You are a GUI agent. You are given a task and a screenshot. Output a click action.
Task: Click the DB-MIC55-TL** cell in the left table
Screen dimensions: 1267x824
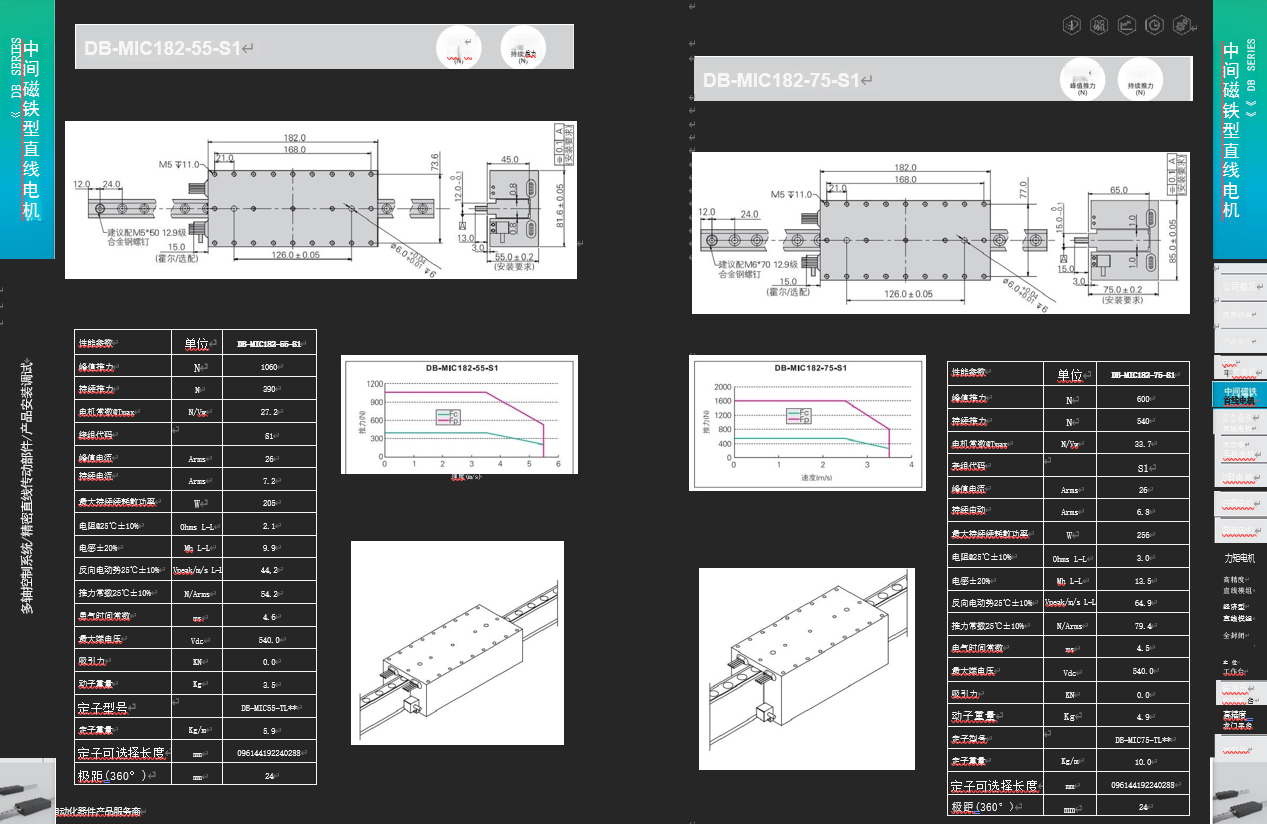click(x=269, y=708)
